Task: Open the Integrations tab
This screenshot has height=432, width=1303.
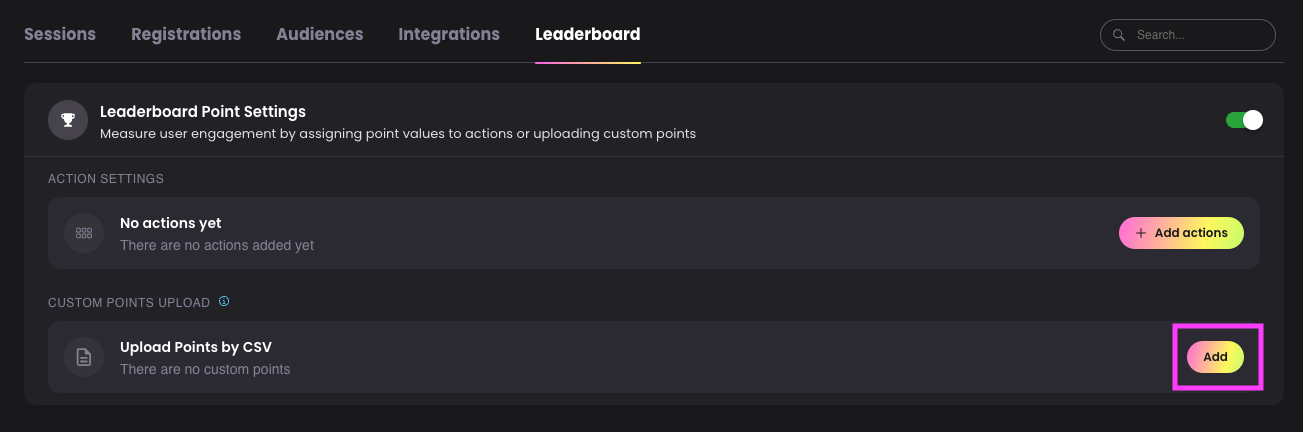Action: point(449,34)
